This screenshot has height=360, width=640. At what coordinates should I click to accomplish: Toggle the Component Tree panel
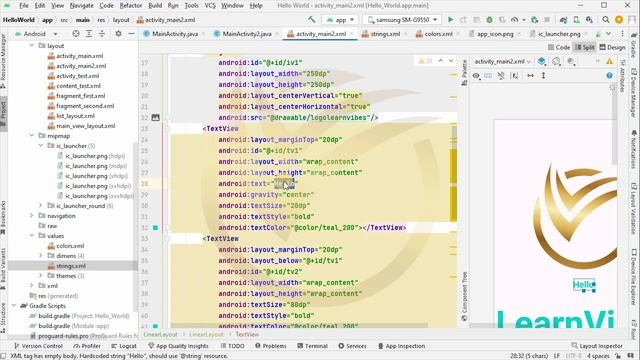[x=464, y=297]
